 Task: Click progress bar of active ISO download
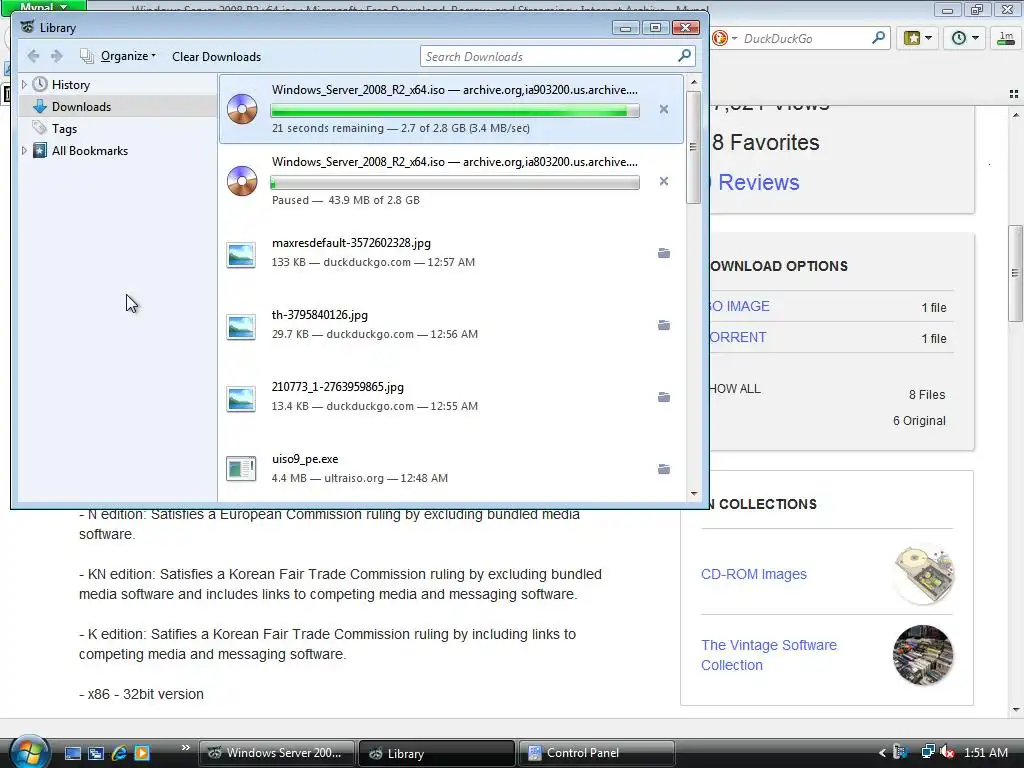coord(455,111)
